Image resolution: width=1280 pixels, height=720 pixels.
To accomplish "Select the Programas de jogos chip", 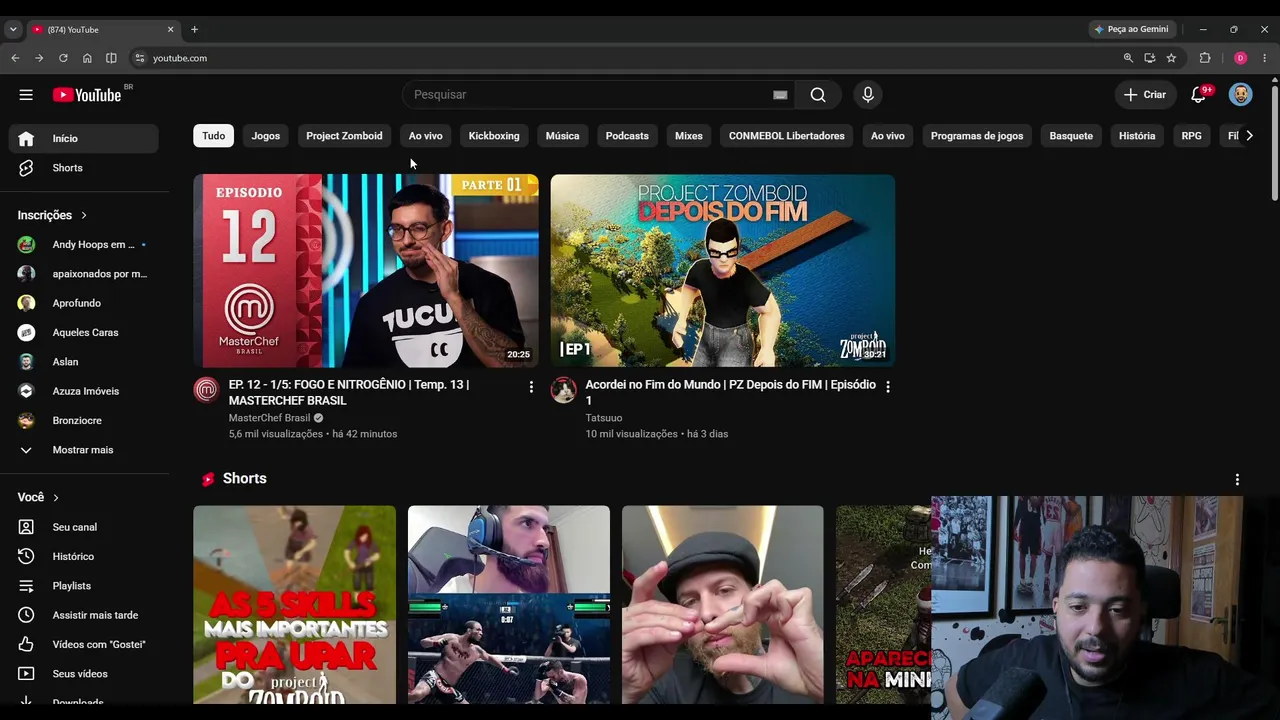I will pyautogui.click(x=977, y=136).
